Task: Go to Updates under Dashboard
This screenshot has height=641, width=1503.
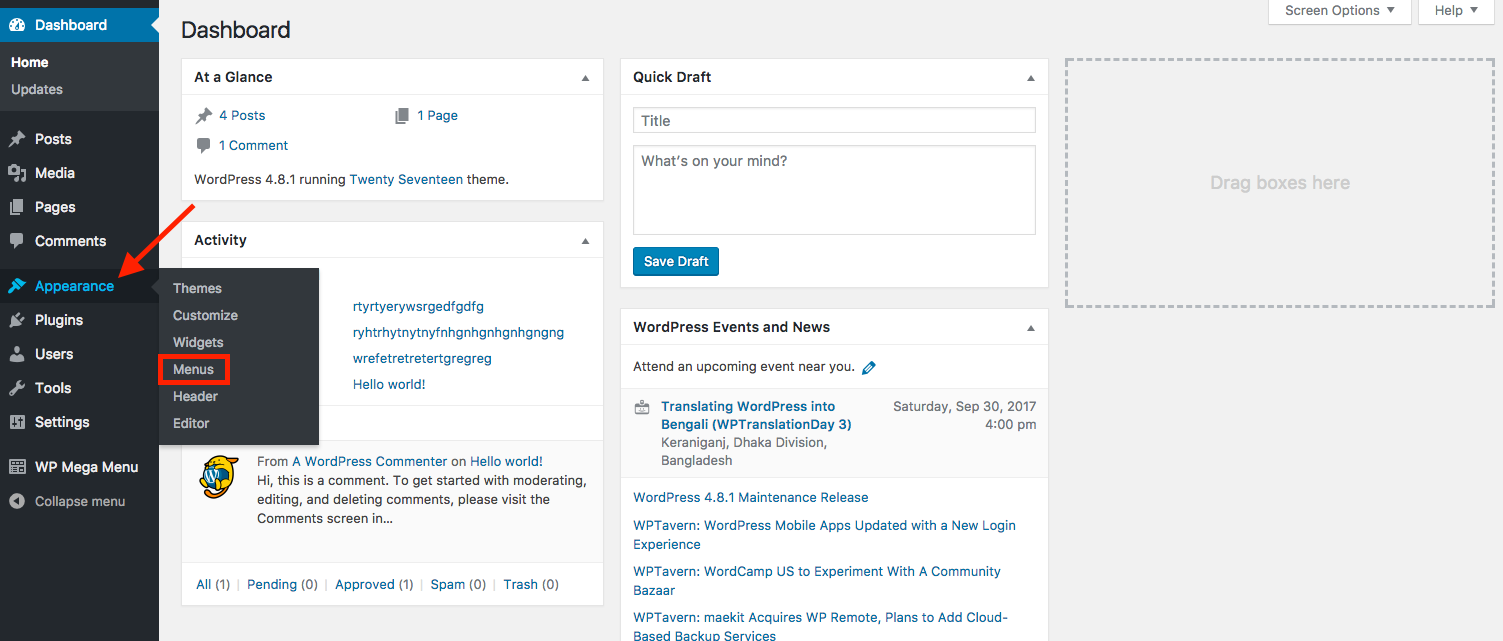Action: [37, 89]
